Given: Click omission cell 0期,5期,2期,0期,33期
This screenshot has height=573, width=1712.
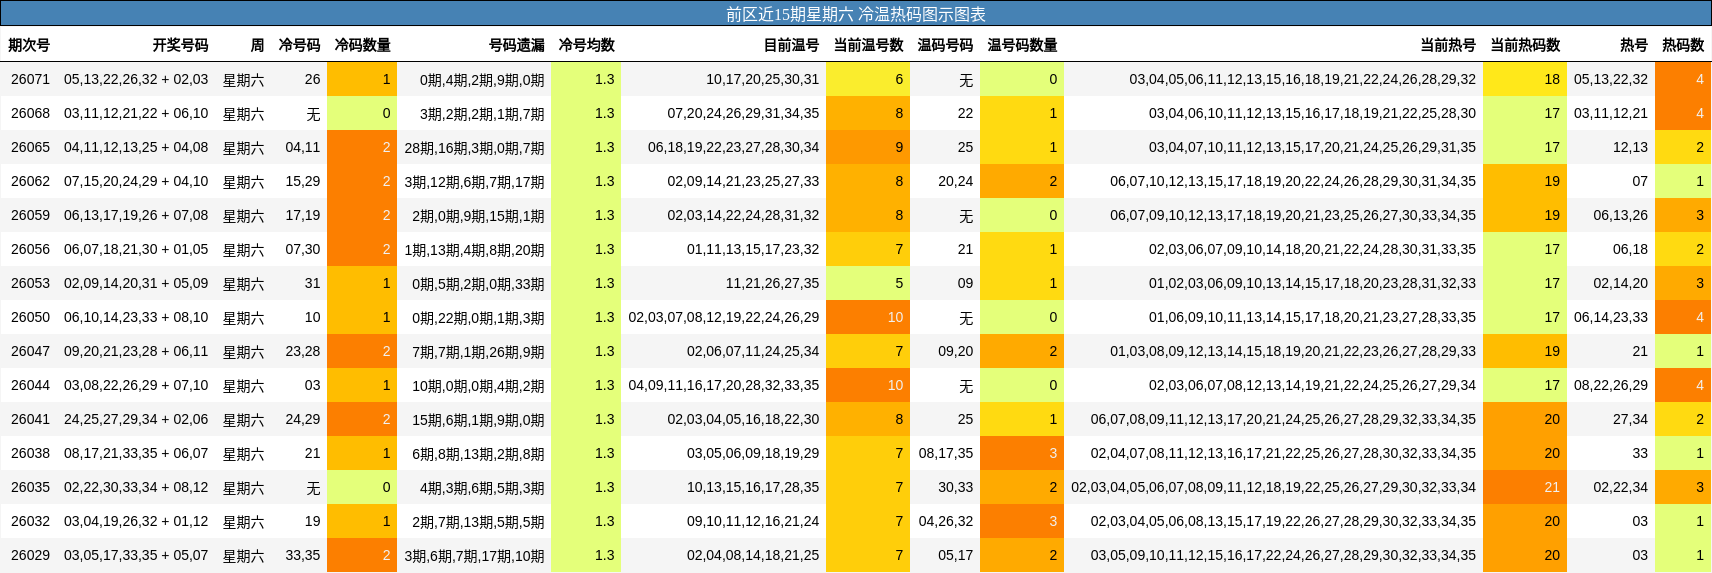Looking at the screenshot, I should point(478,283).
